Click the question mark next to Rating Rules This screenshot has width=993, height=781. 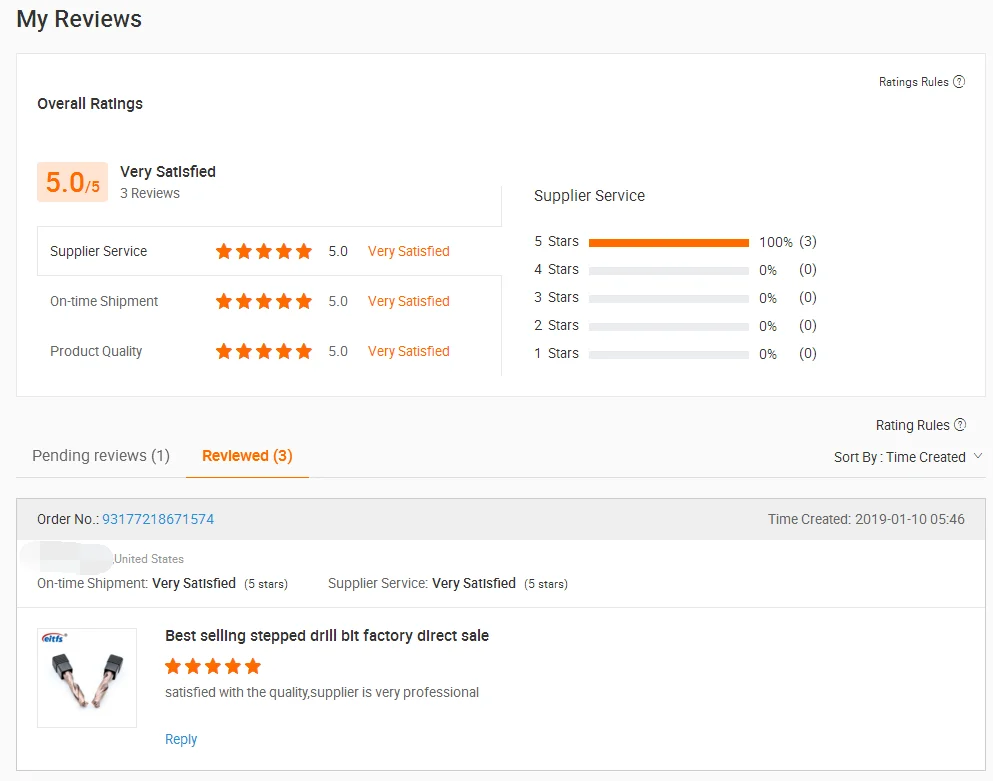coord(960,425)
